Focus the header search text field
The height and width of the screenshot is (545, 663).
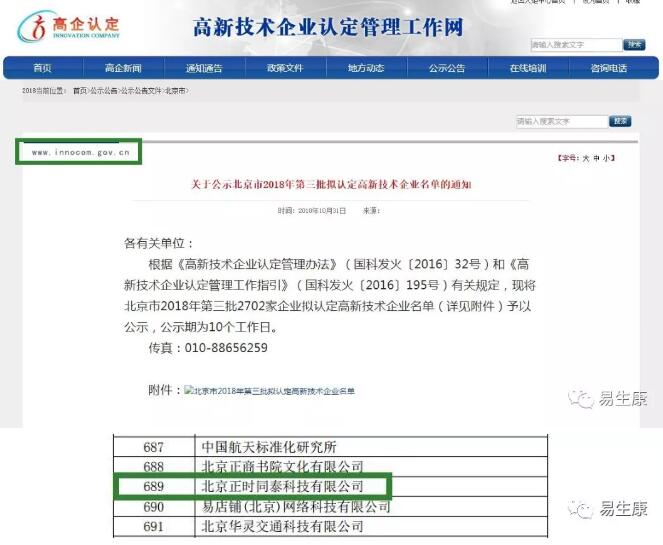point(576,45)
